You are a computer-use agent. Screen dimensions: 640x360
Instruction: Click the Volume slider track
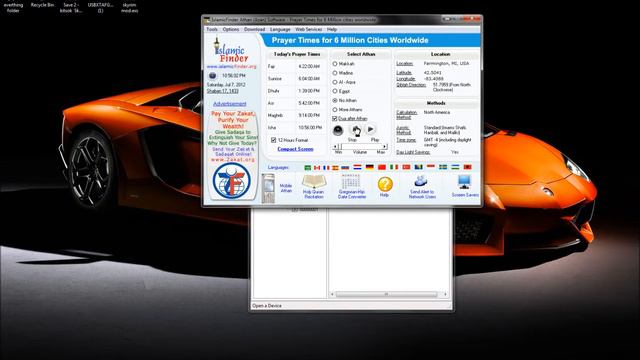click(360, 146)
